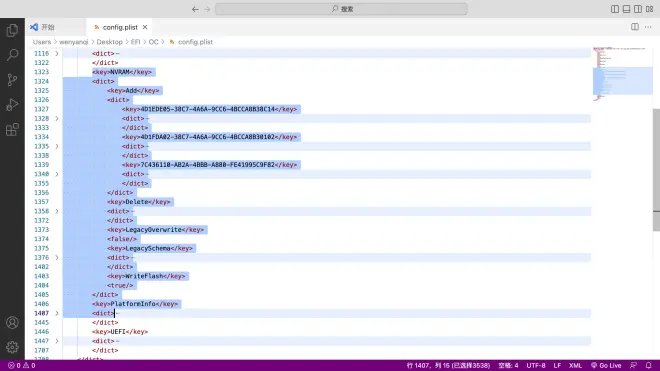Select OC in the breadcrumb
The image size is (660, 371).
(x=153, y=42)
